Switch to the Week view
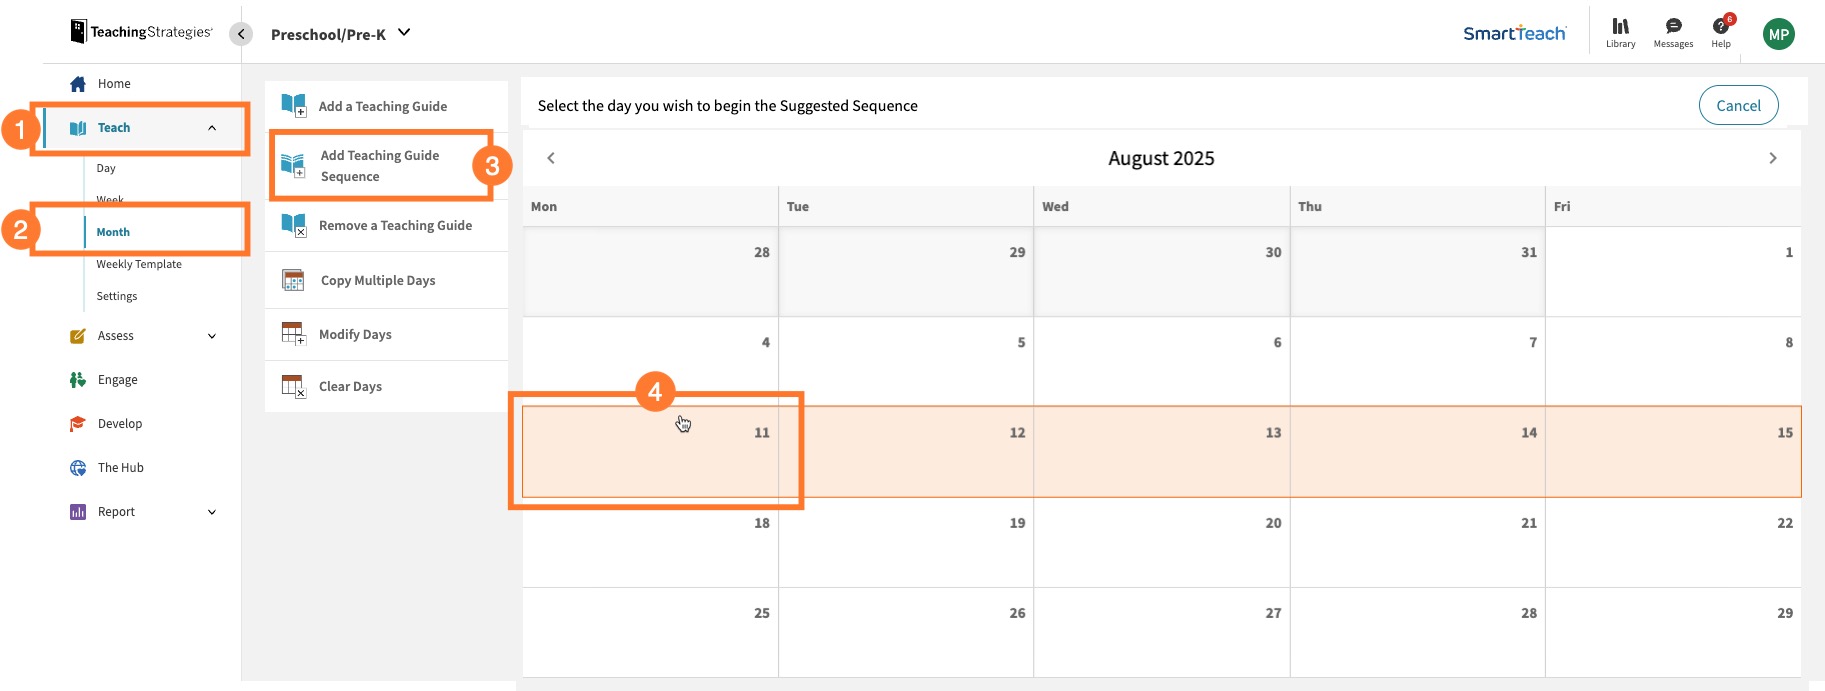This screenshot has height=691, width=1825. click(x=110, y=199)
